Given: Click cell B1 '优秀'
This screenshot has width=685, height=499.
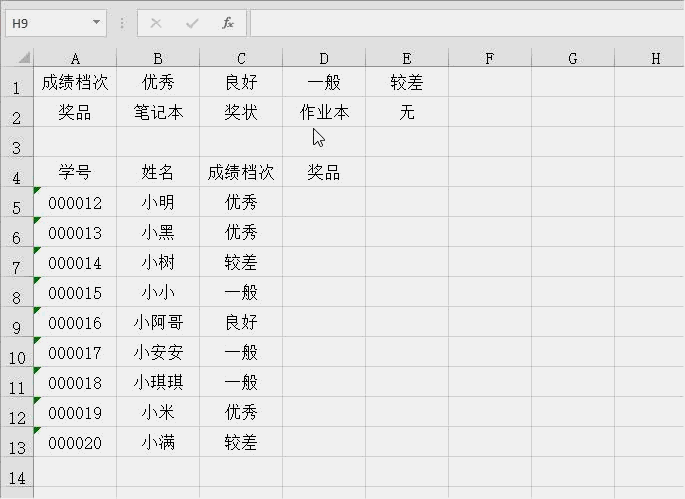Looking at the screenshot, I should point(158,82).
